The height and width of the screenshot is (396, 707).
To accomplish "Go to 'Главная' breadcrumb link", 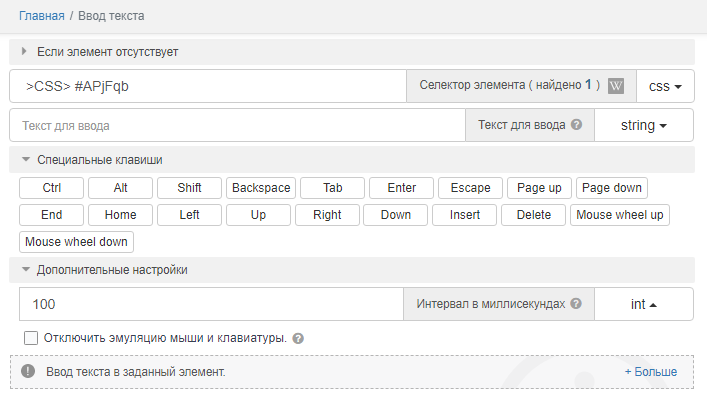I will pos(41,16).
